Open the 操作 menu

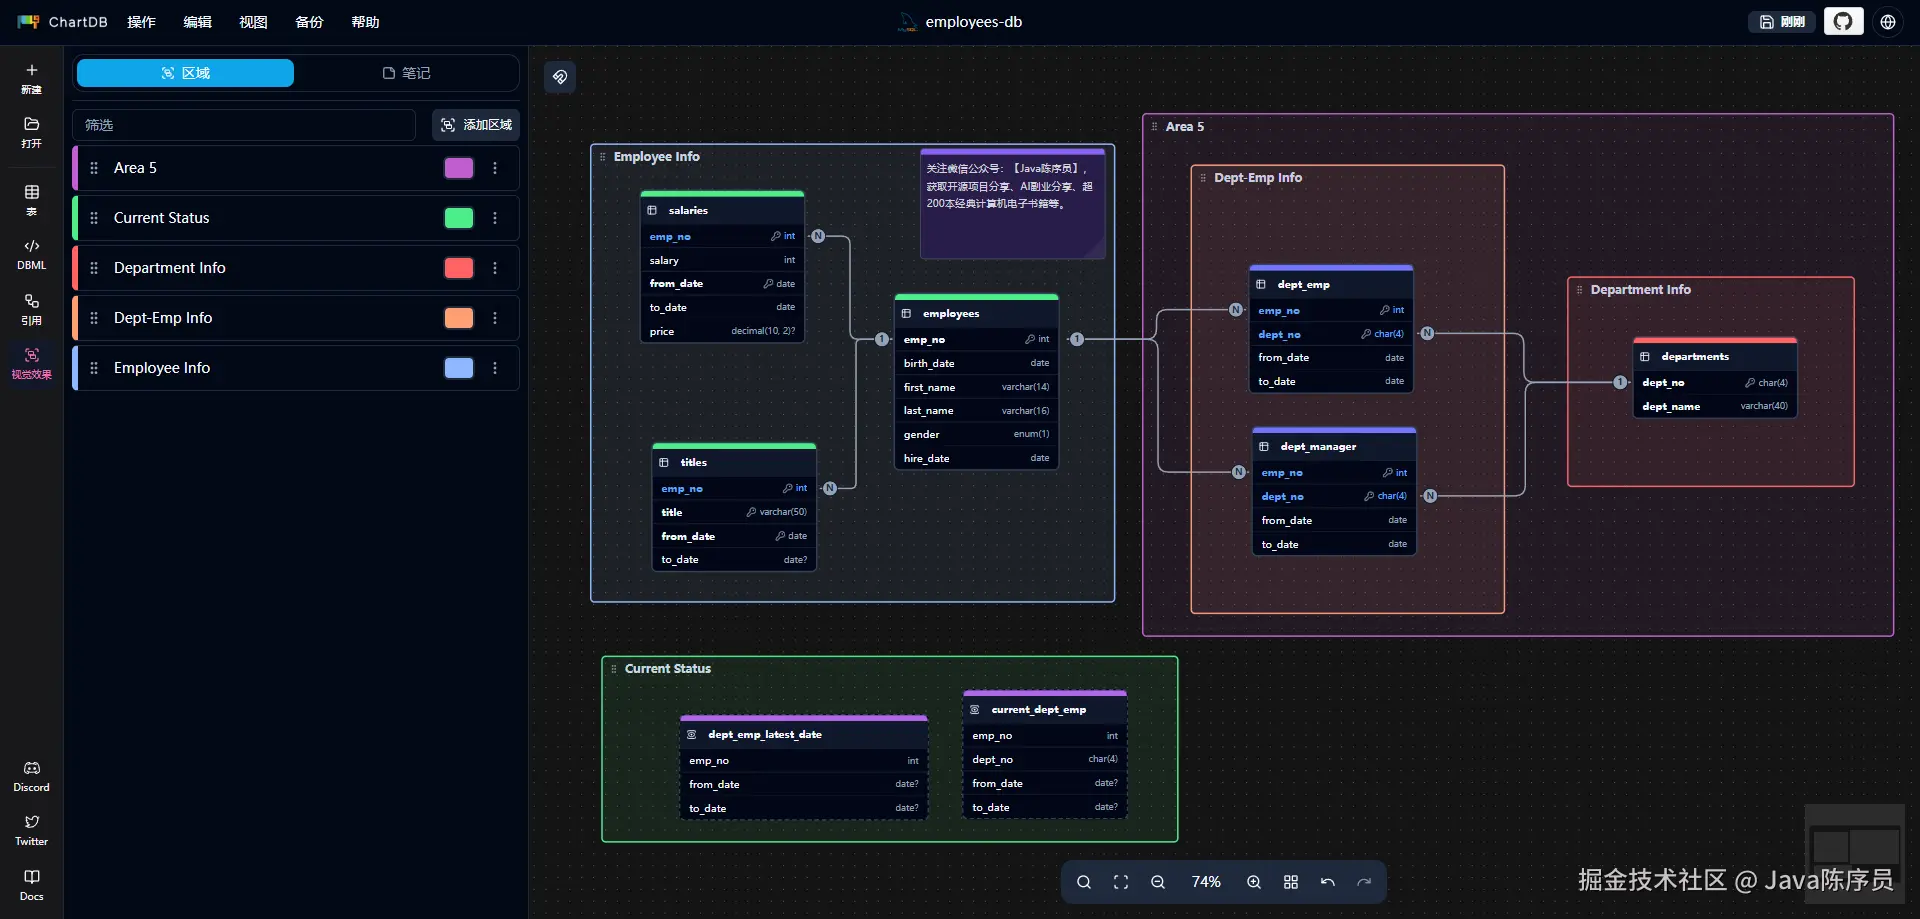(141, 22)
